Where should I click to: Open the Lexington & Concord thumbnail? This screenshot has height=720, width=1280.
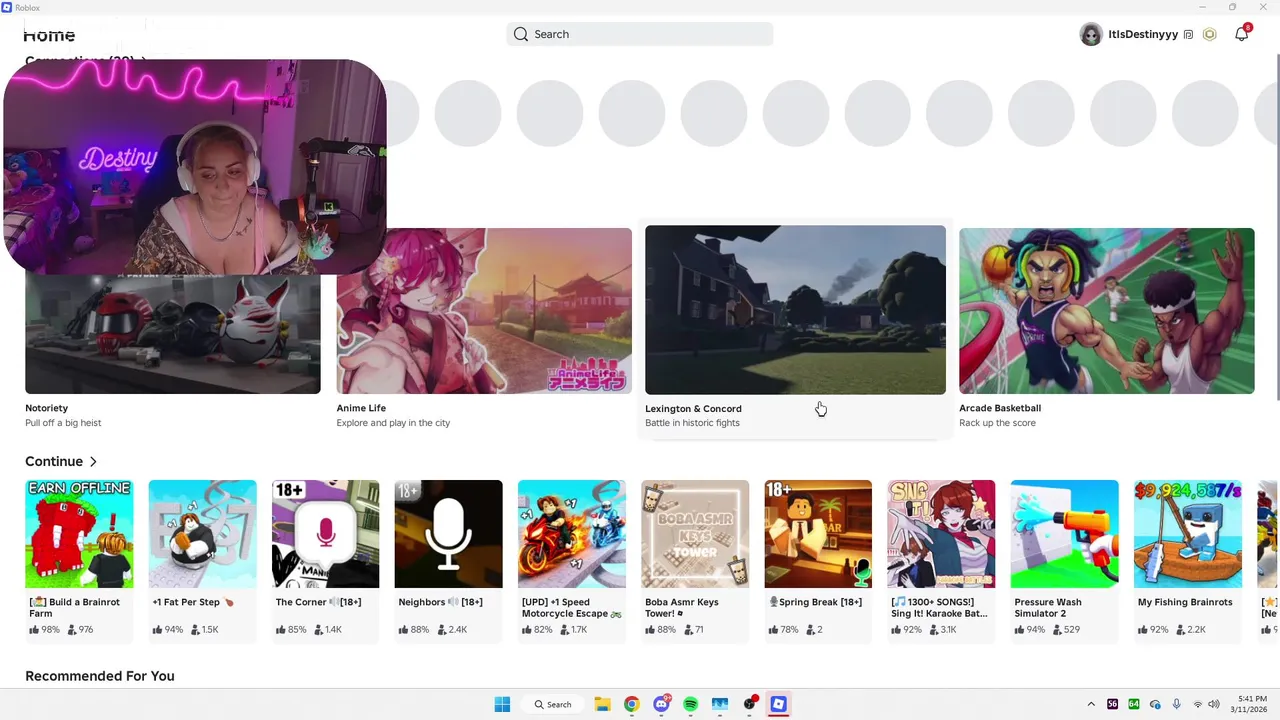tap(795, 310)
